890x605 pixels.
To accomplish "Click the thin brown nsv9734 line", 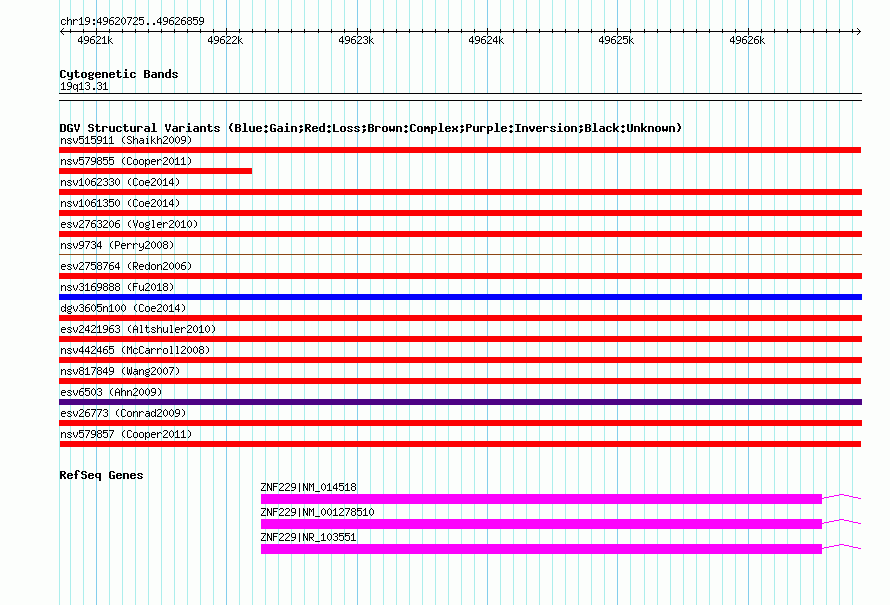I will click(460, 254).
